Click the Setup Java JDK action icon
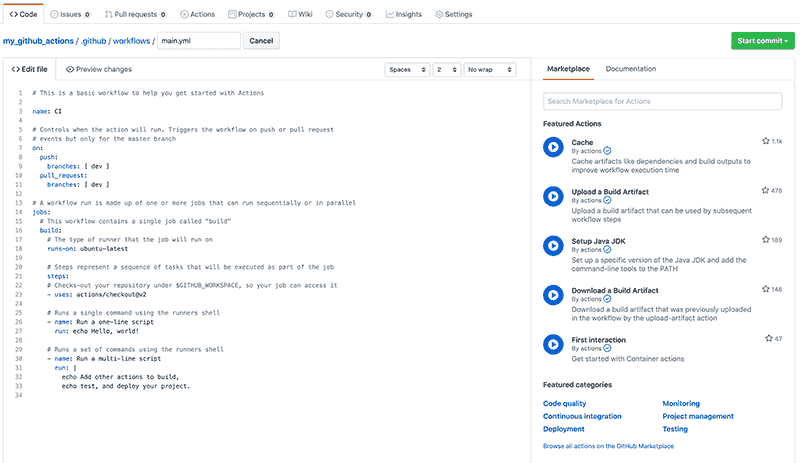The height and width of the screenshot is (463, 800). click(x=552, y=245)
